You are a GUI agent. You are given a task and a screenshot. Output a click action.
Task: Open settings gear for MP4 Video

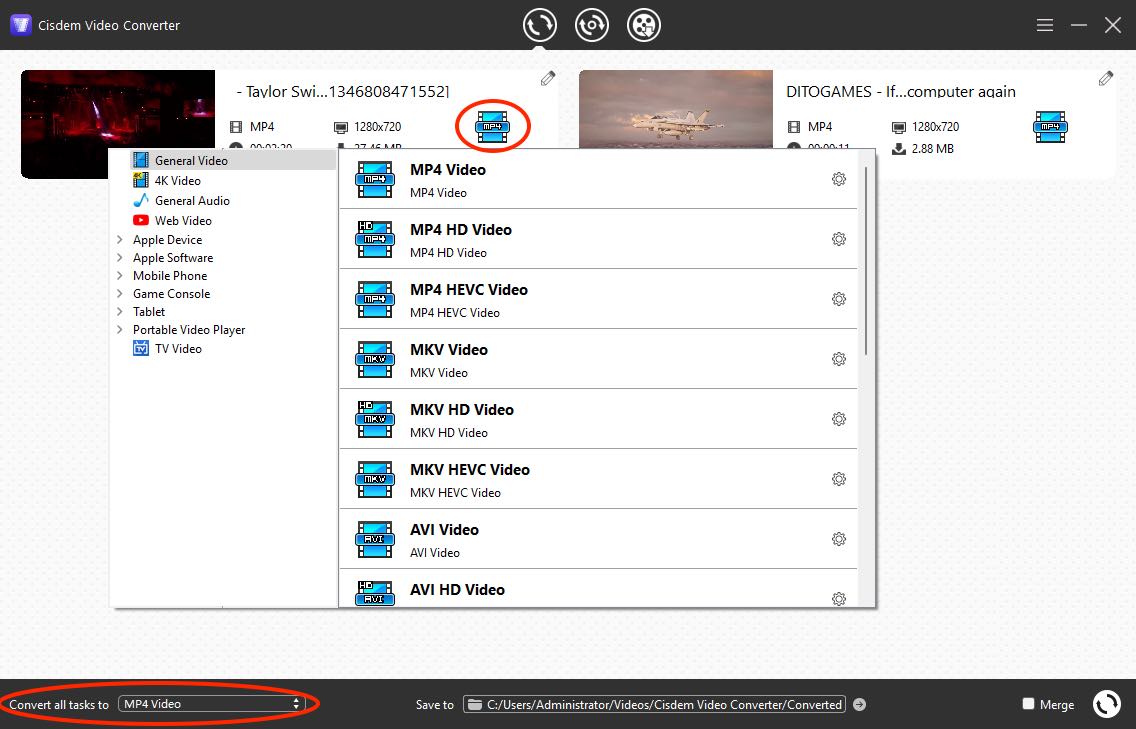[839, 179]
